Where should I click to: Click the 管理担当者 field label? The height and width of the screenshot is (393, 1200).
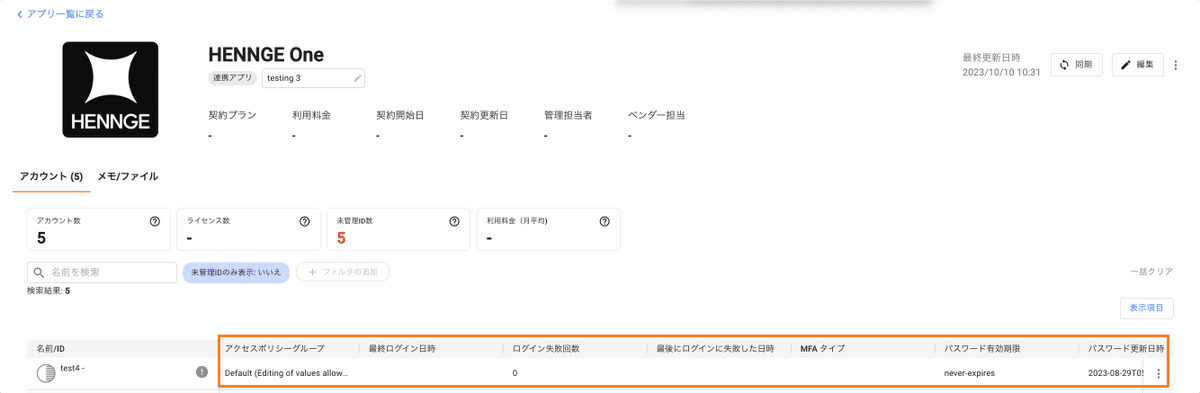coord(568,115)
